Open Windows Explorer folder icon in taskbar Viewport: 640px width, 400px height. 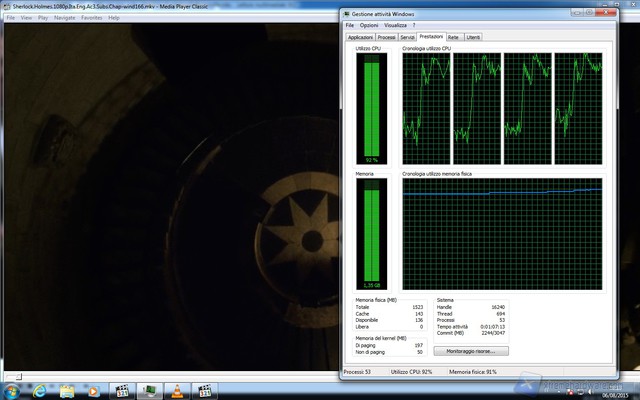point(66,390)
